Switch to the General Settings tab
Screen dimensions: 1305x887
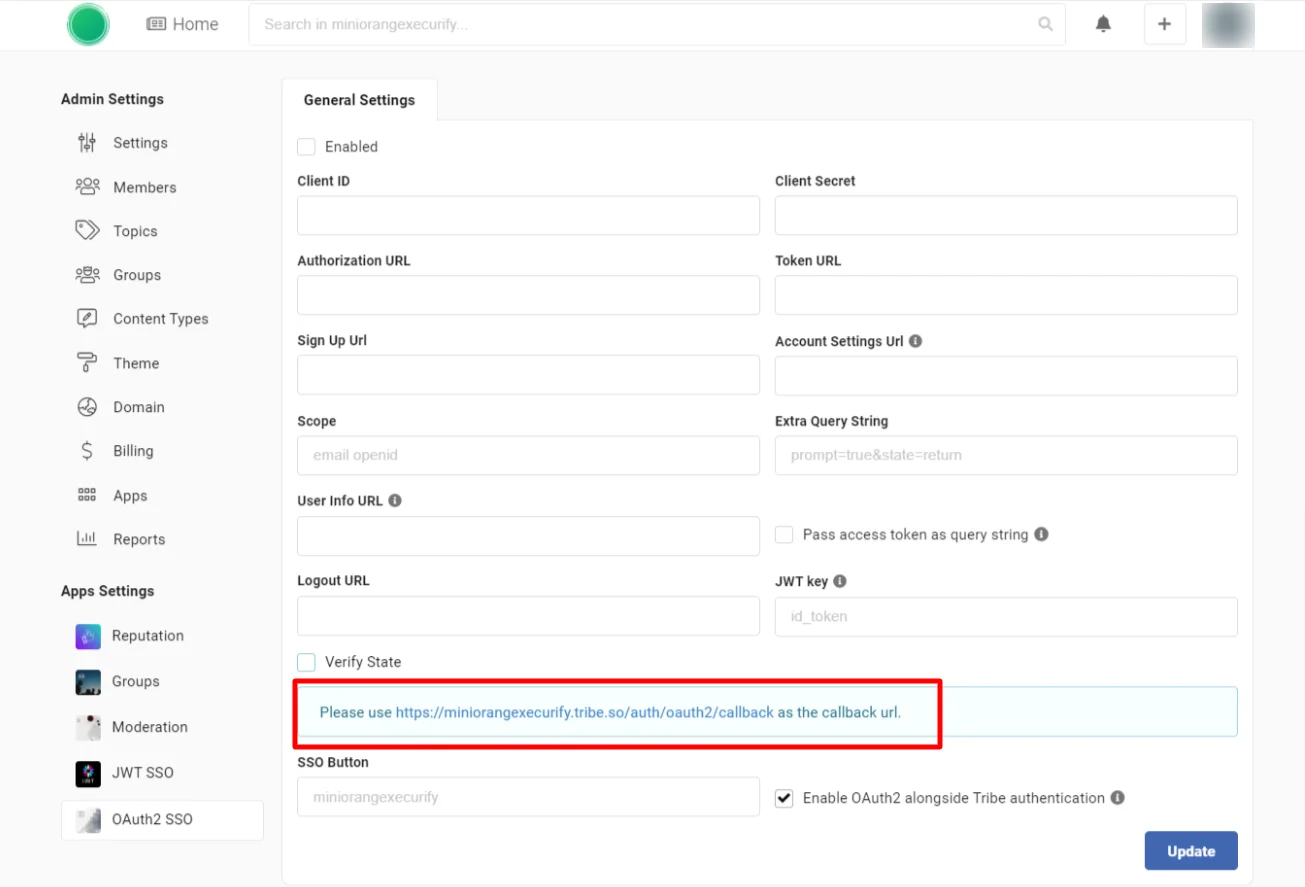[x=359, y=100]
